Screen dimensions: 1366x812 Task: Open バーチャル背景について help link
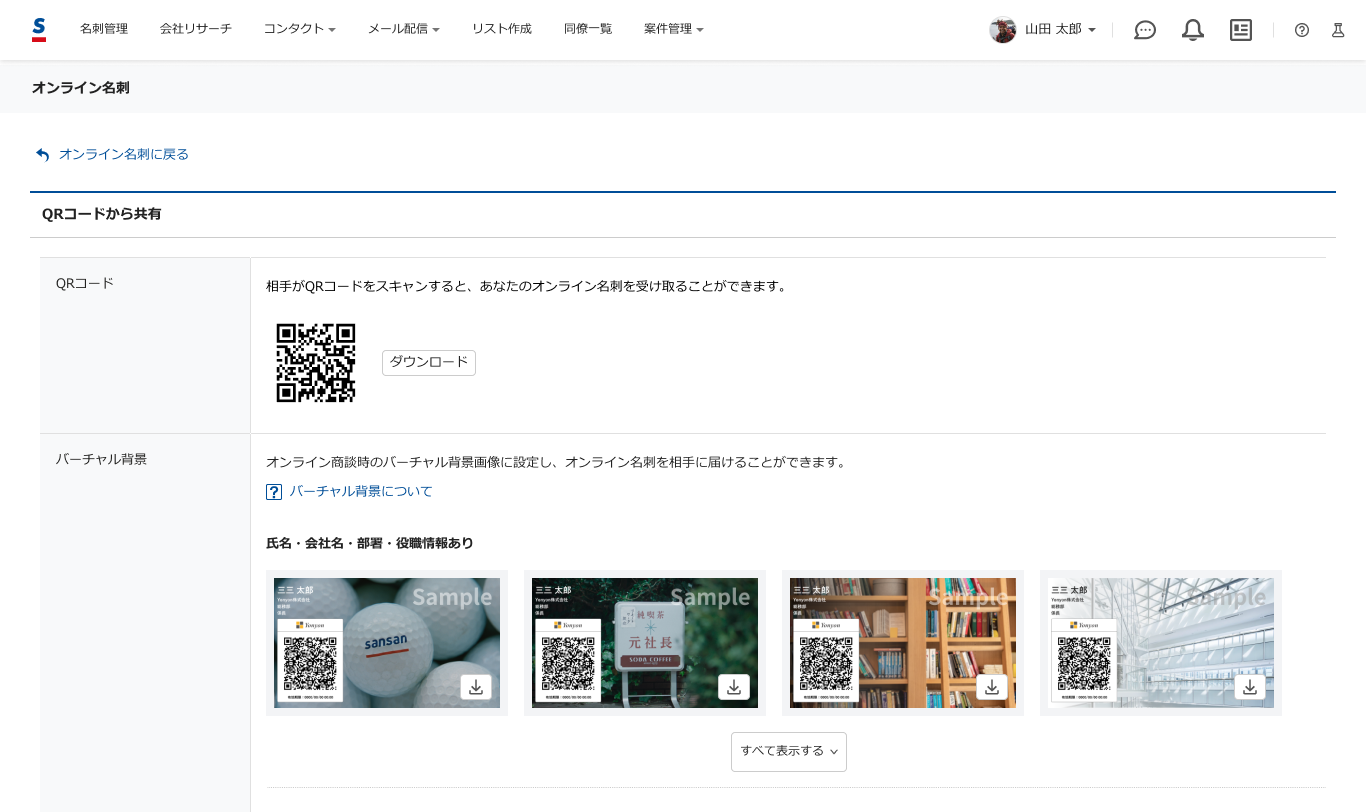[x=361, y=491]
